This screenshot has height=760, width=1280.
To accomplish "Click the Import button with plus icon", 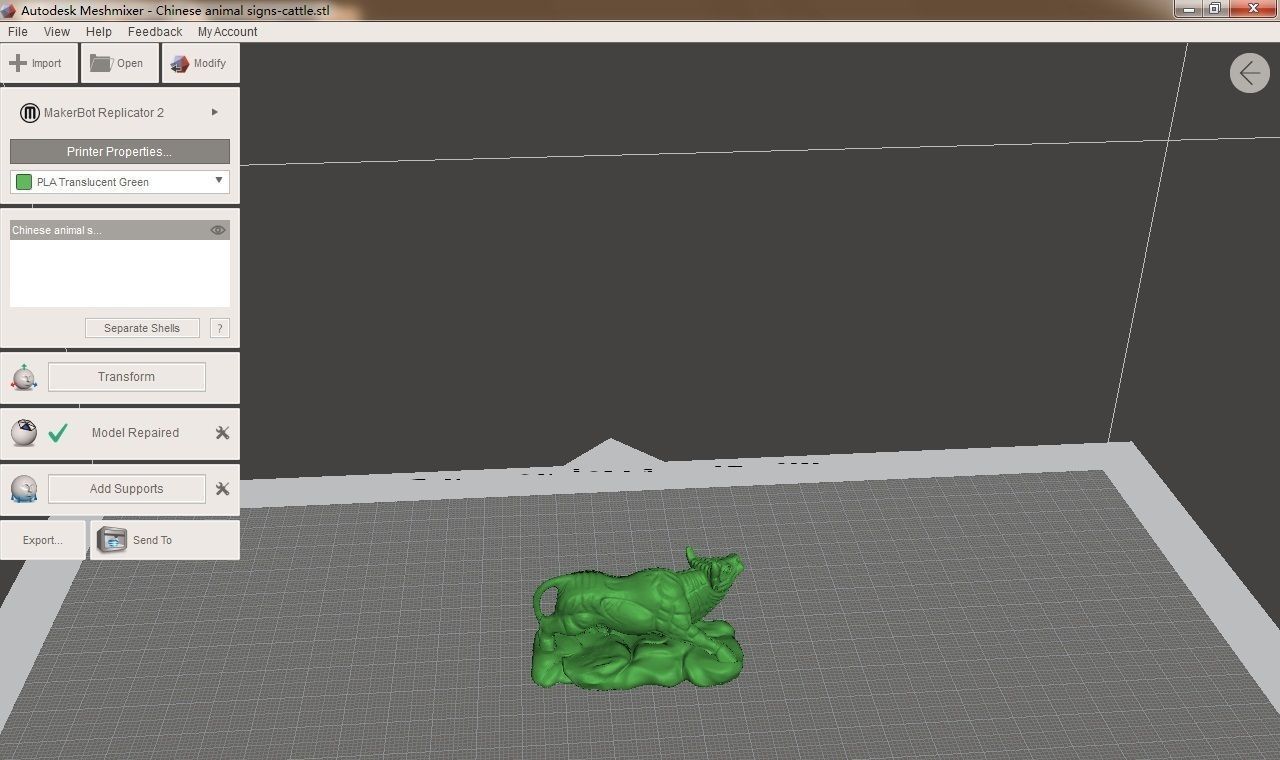I will (40, 63).
